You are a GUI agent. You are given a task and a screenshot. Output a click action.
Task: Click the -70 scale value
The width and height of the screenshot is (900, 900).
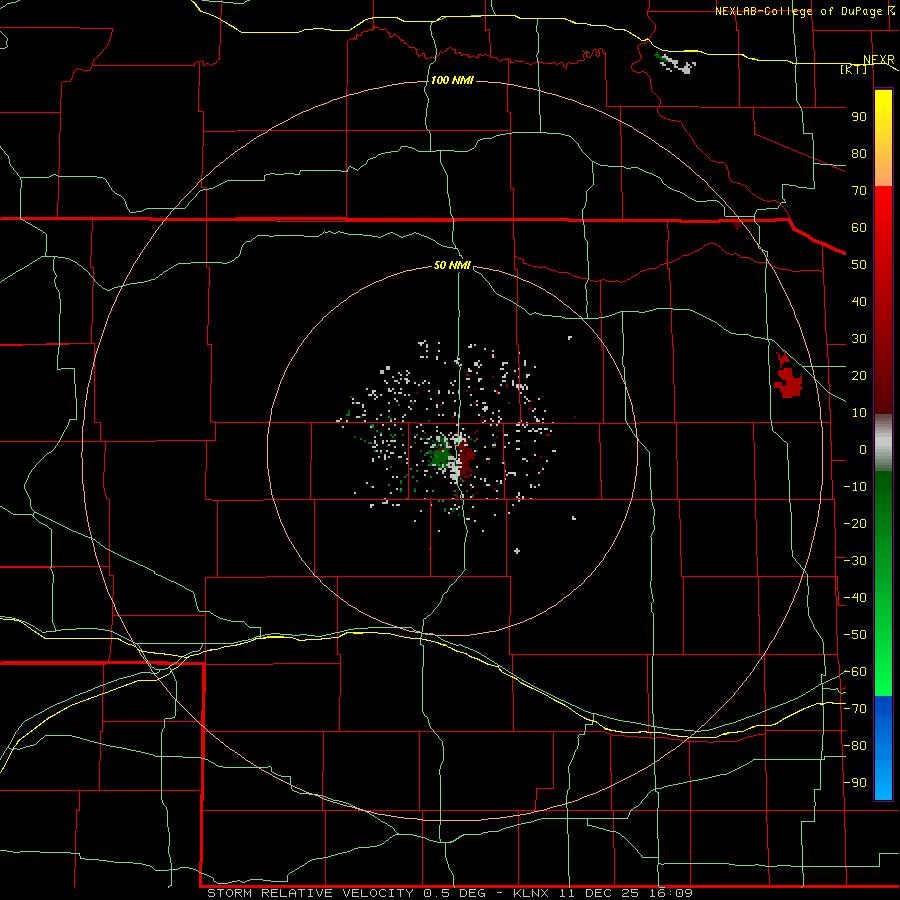click(x=855, y=709)
